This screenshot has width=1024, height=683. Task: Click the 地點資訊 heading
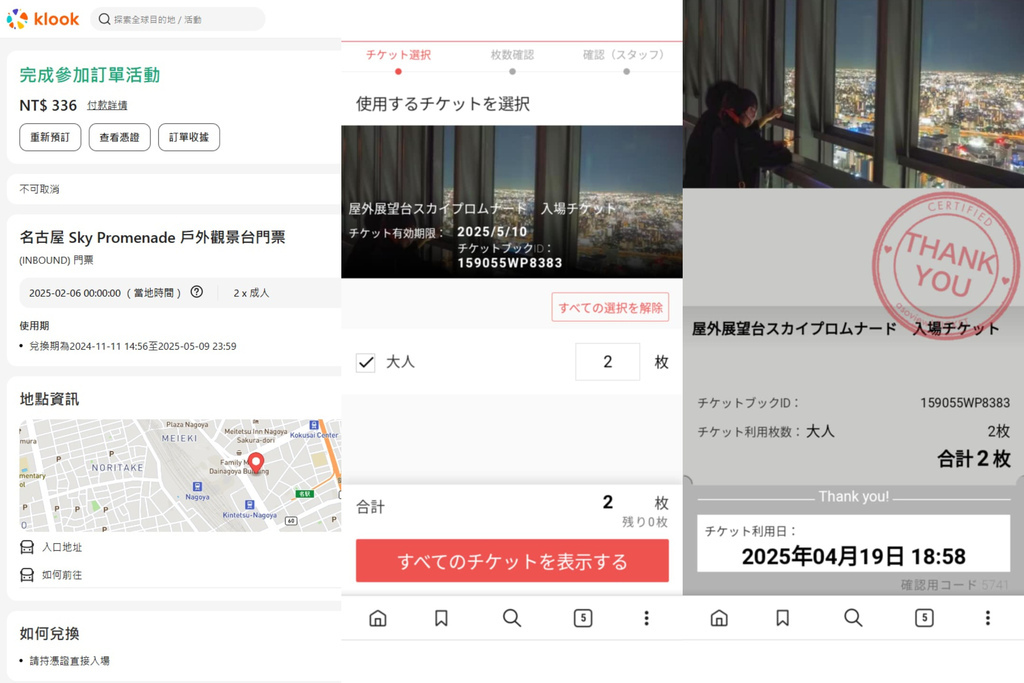coord(50,399)
